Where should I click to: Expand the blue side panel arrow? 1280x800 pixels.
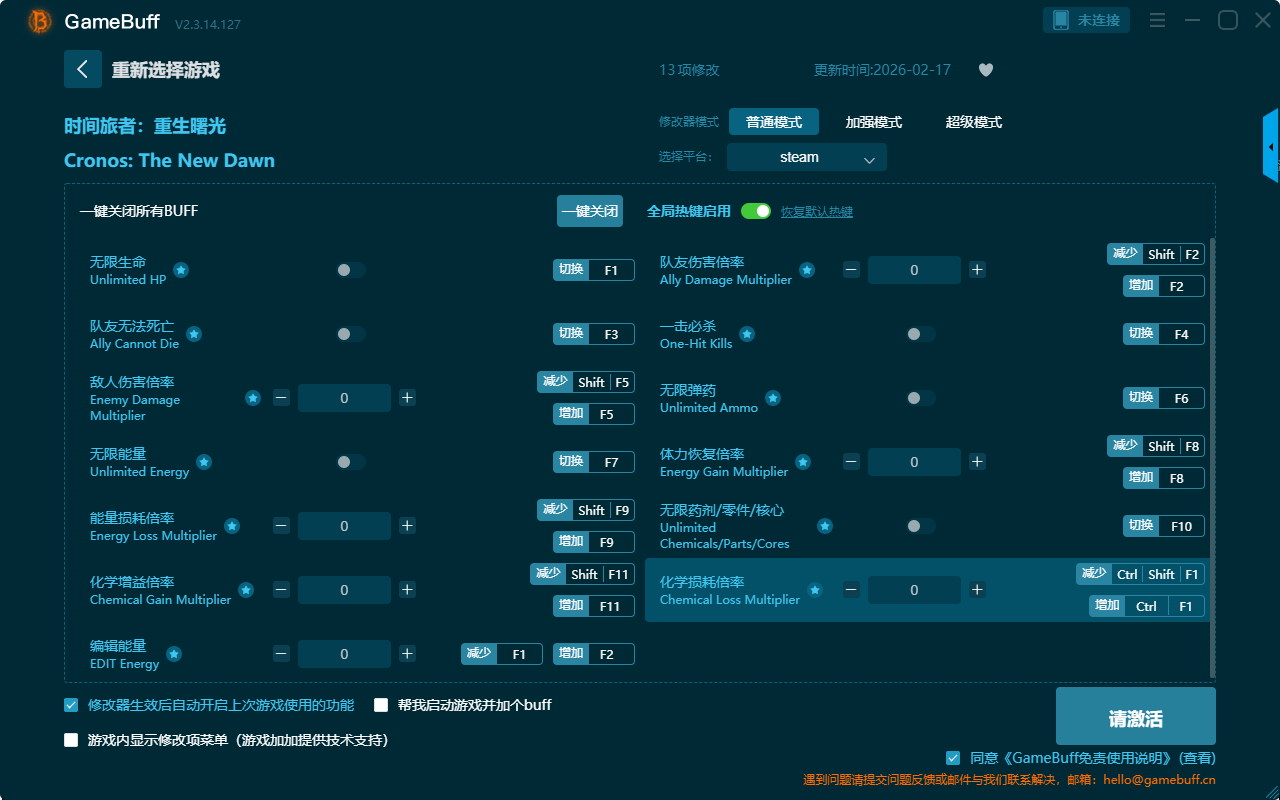(x=1271, y=147)
